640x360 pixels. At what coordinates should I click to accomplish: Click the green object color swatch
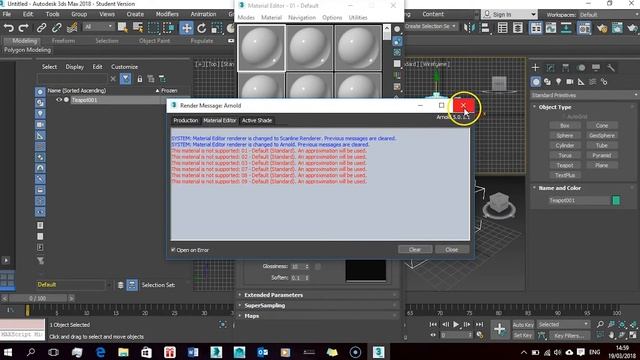tap(616, 200)
